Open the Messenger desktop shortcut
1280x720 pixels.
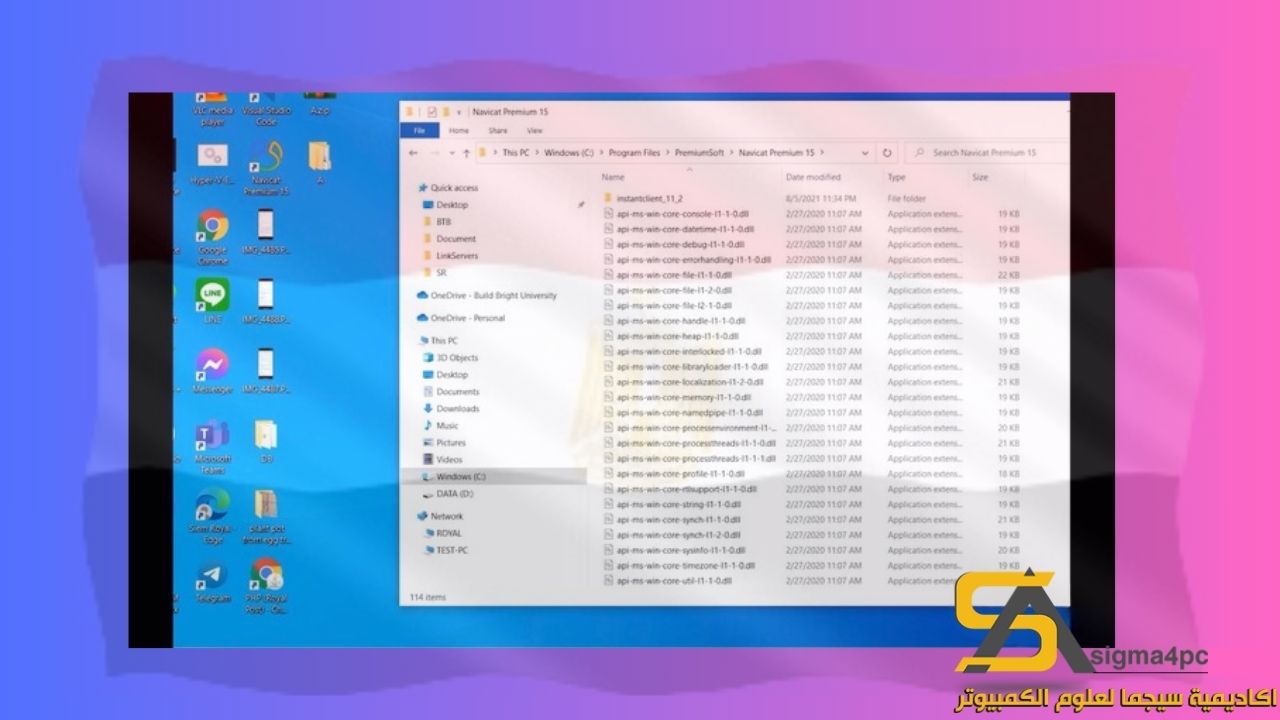(212, 370)
